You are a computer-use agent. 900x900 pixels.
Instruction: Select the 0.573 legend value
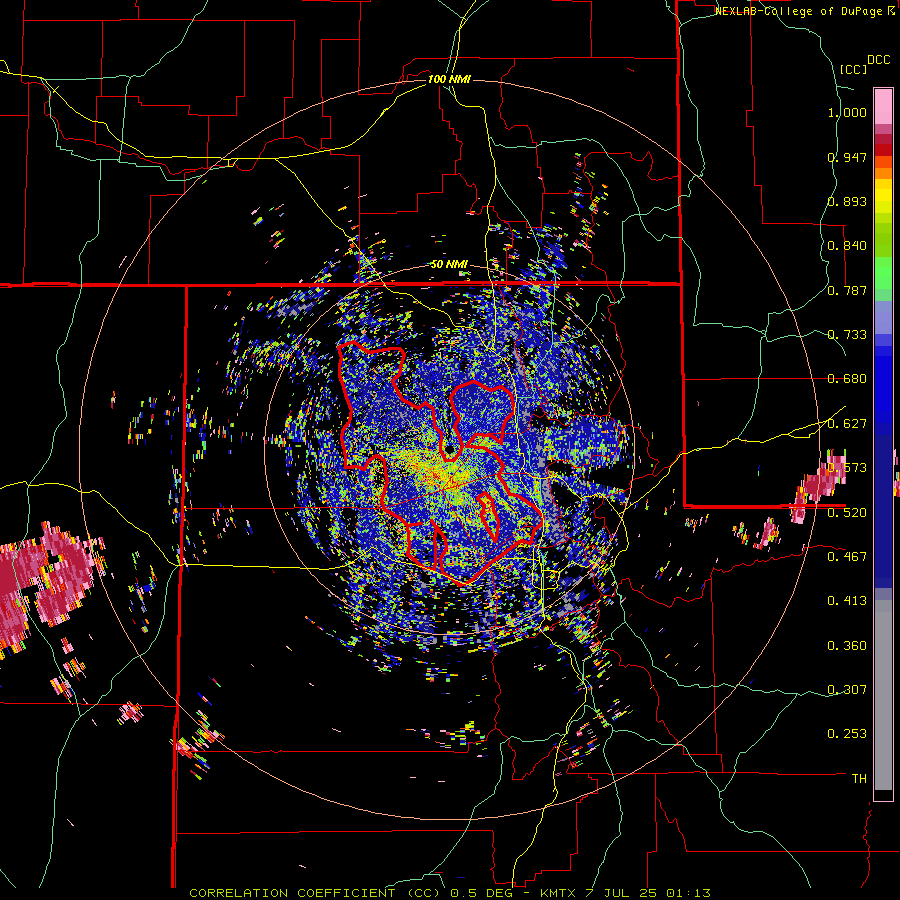[x=847, y=468]
